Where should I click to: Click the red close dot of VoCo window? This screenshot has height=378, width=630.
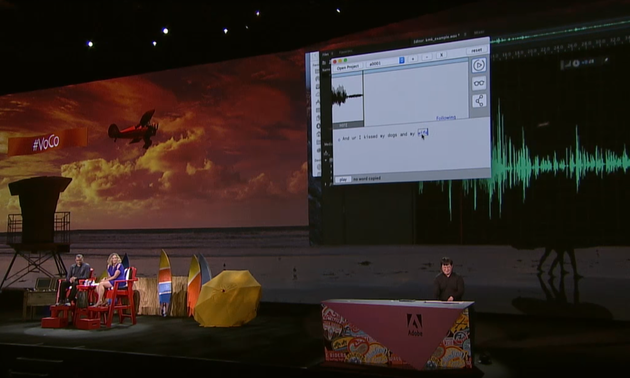coord(335,61)
